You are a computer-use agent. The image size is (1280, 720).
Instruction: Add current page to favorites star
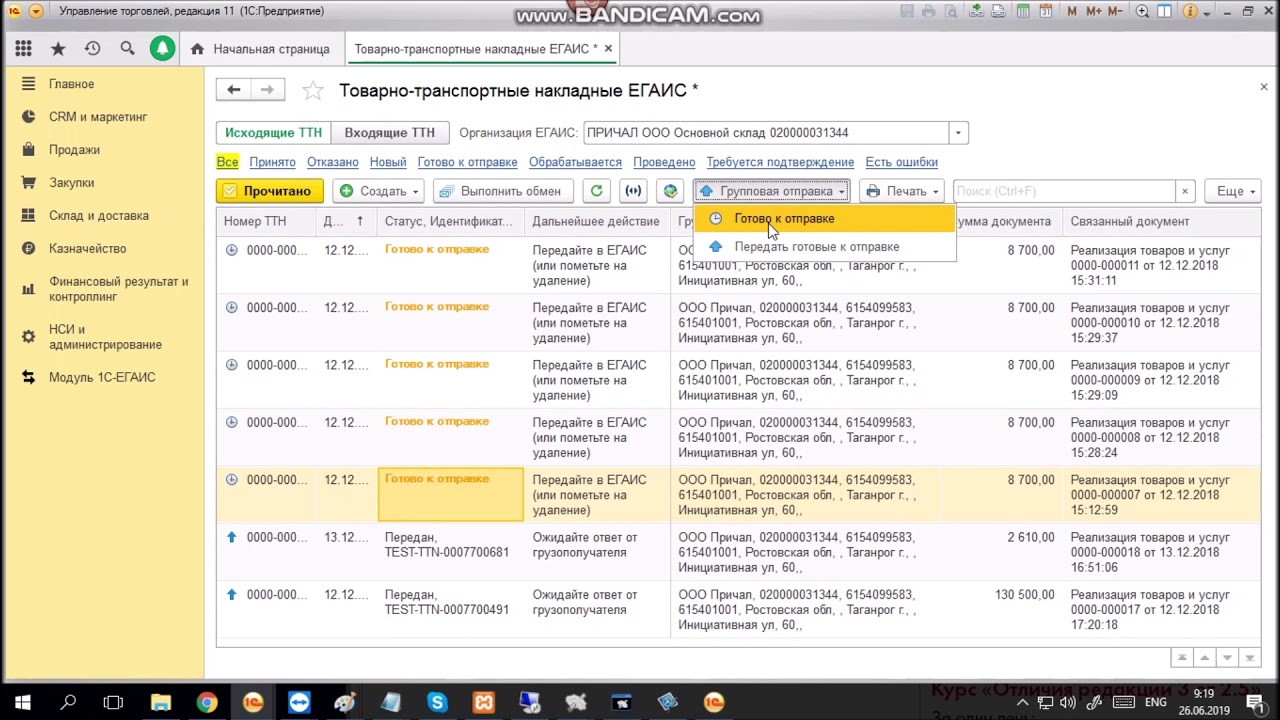(313, 91)
